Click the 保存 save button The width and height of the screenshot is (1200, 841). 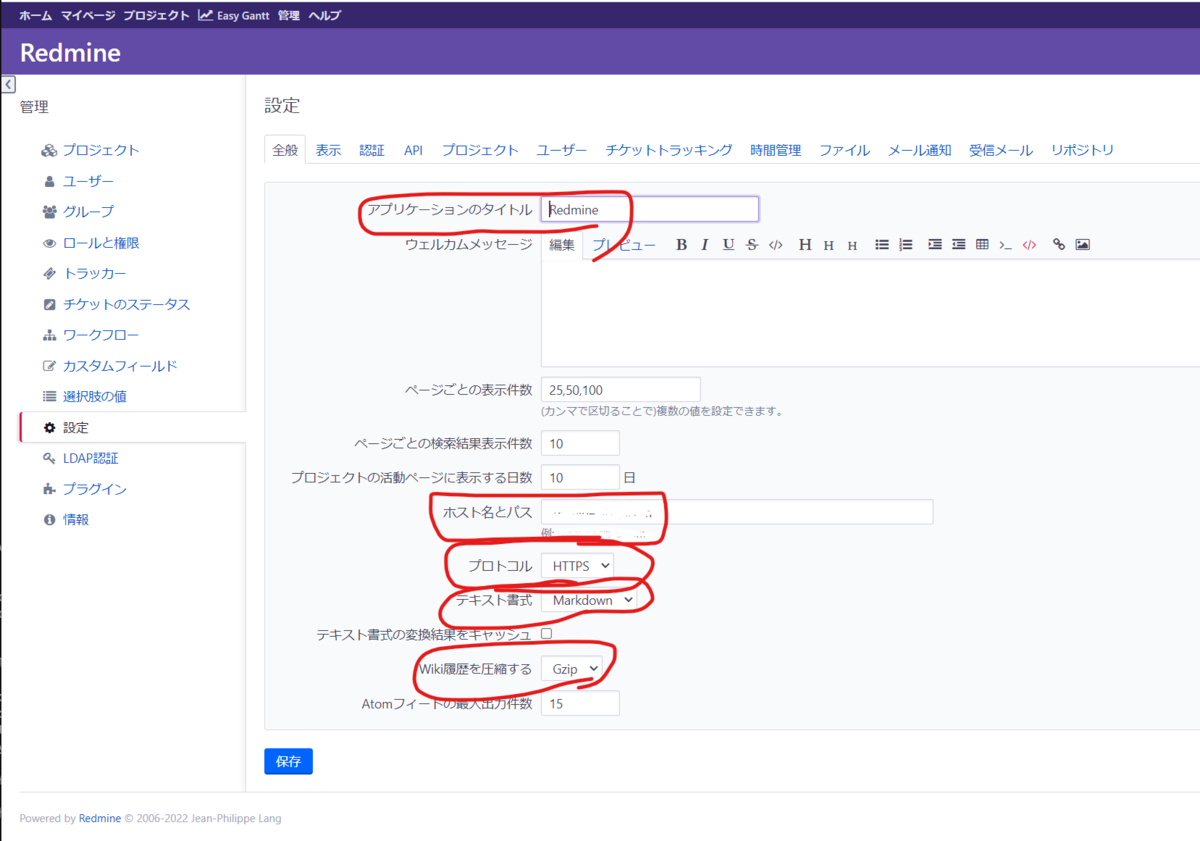pos(288,761)
